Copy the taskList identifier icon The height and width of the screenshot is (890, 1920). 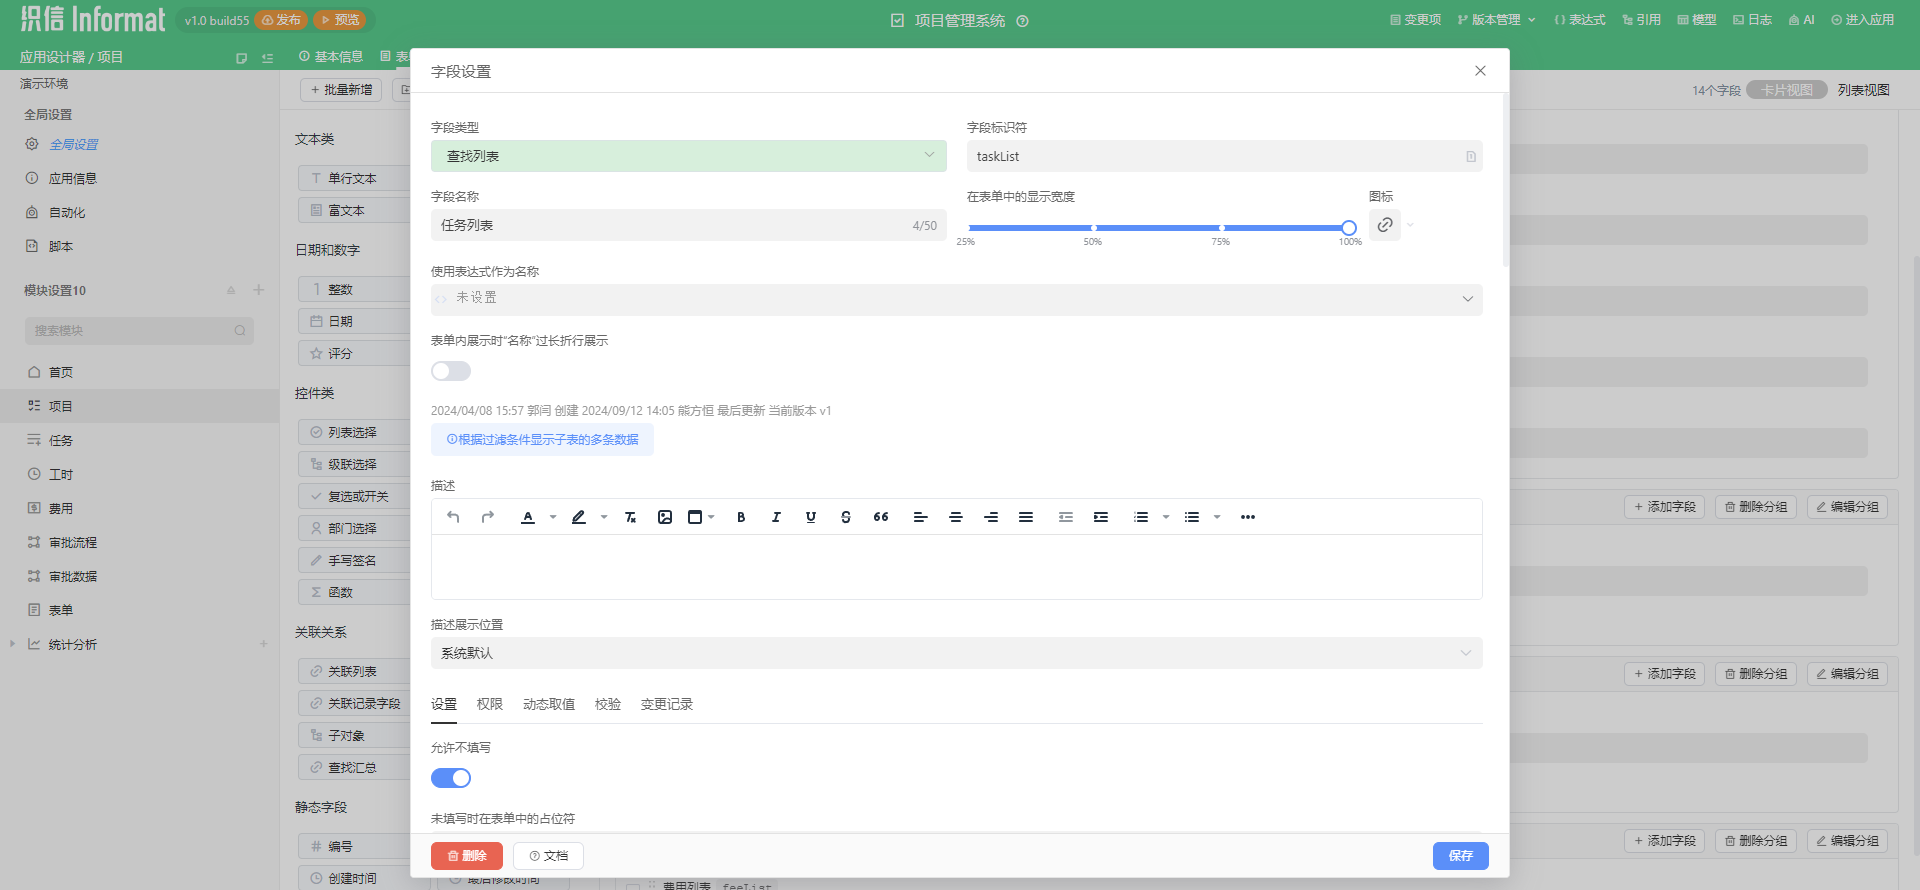pos(1471,157)
